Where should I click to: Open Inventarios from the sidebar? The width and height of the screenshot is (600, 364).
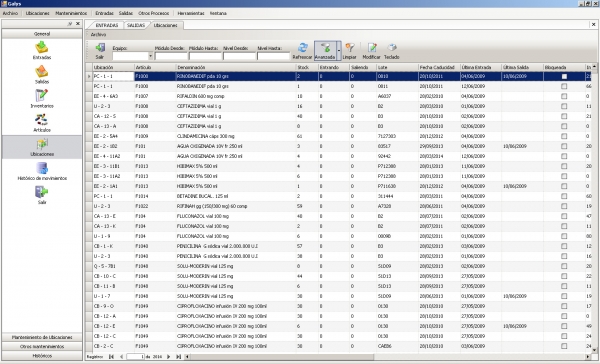click(42, 98)
